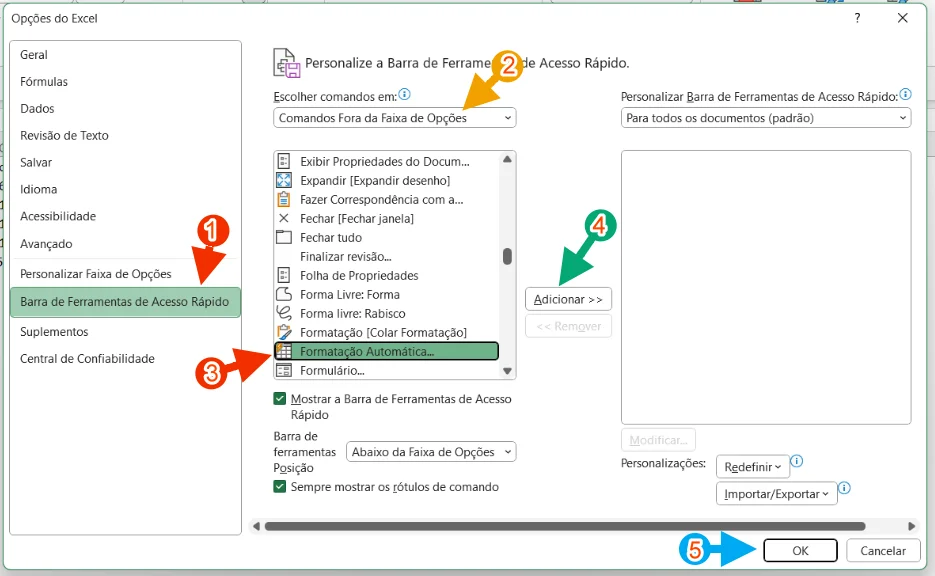Select Formatação Automática... command text
Image resolution: width=935 pixels, height=576 pixels.
[x=367, y=351]
